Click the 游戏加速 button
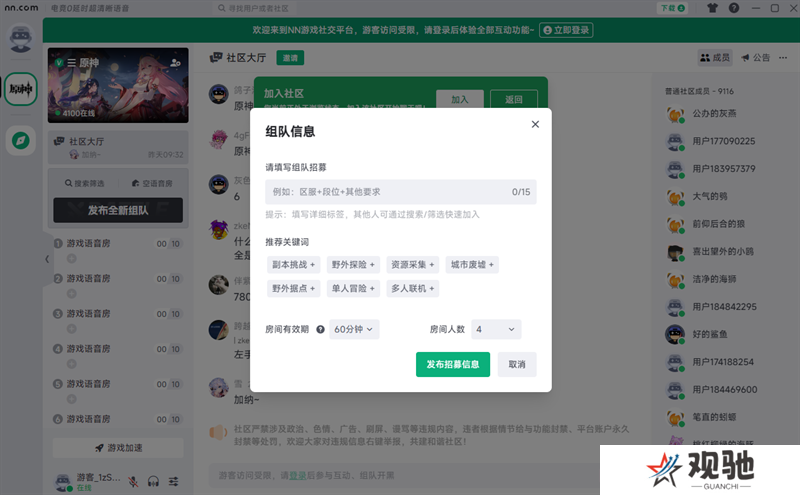 (118, 448)
